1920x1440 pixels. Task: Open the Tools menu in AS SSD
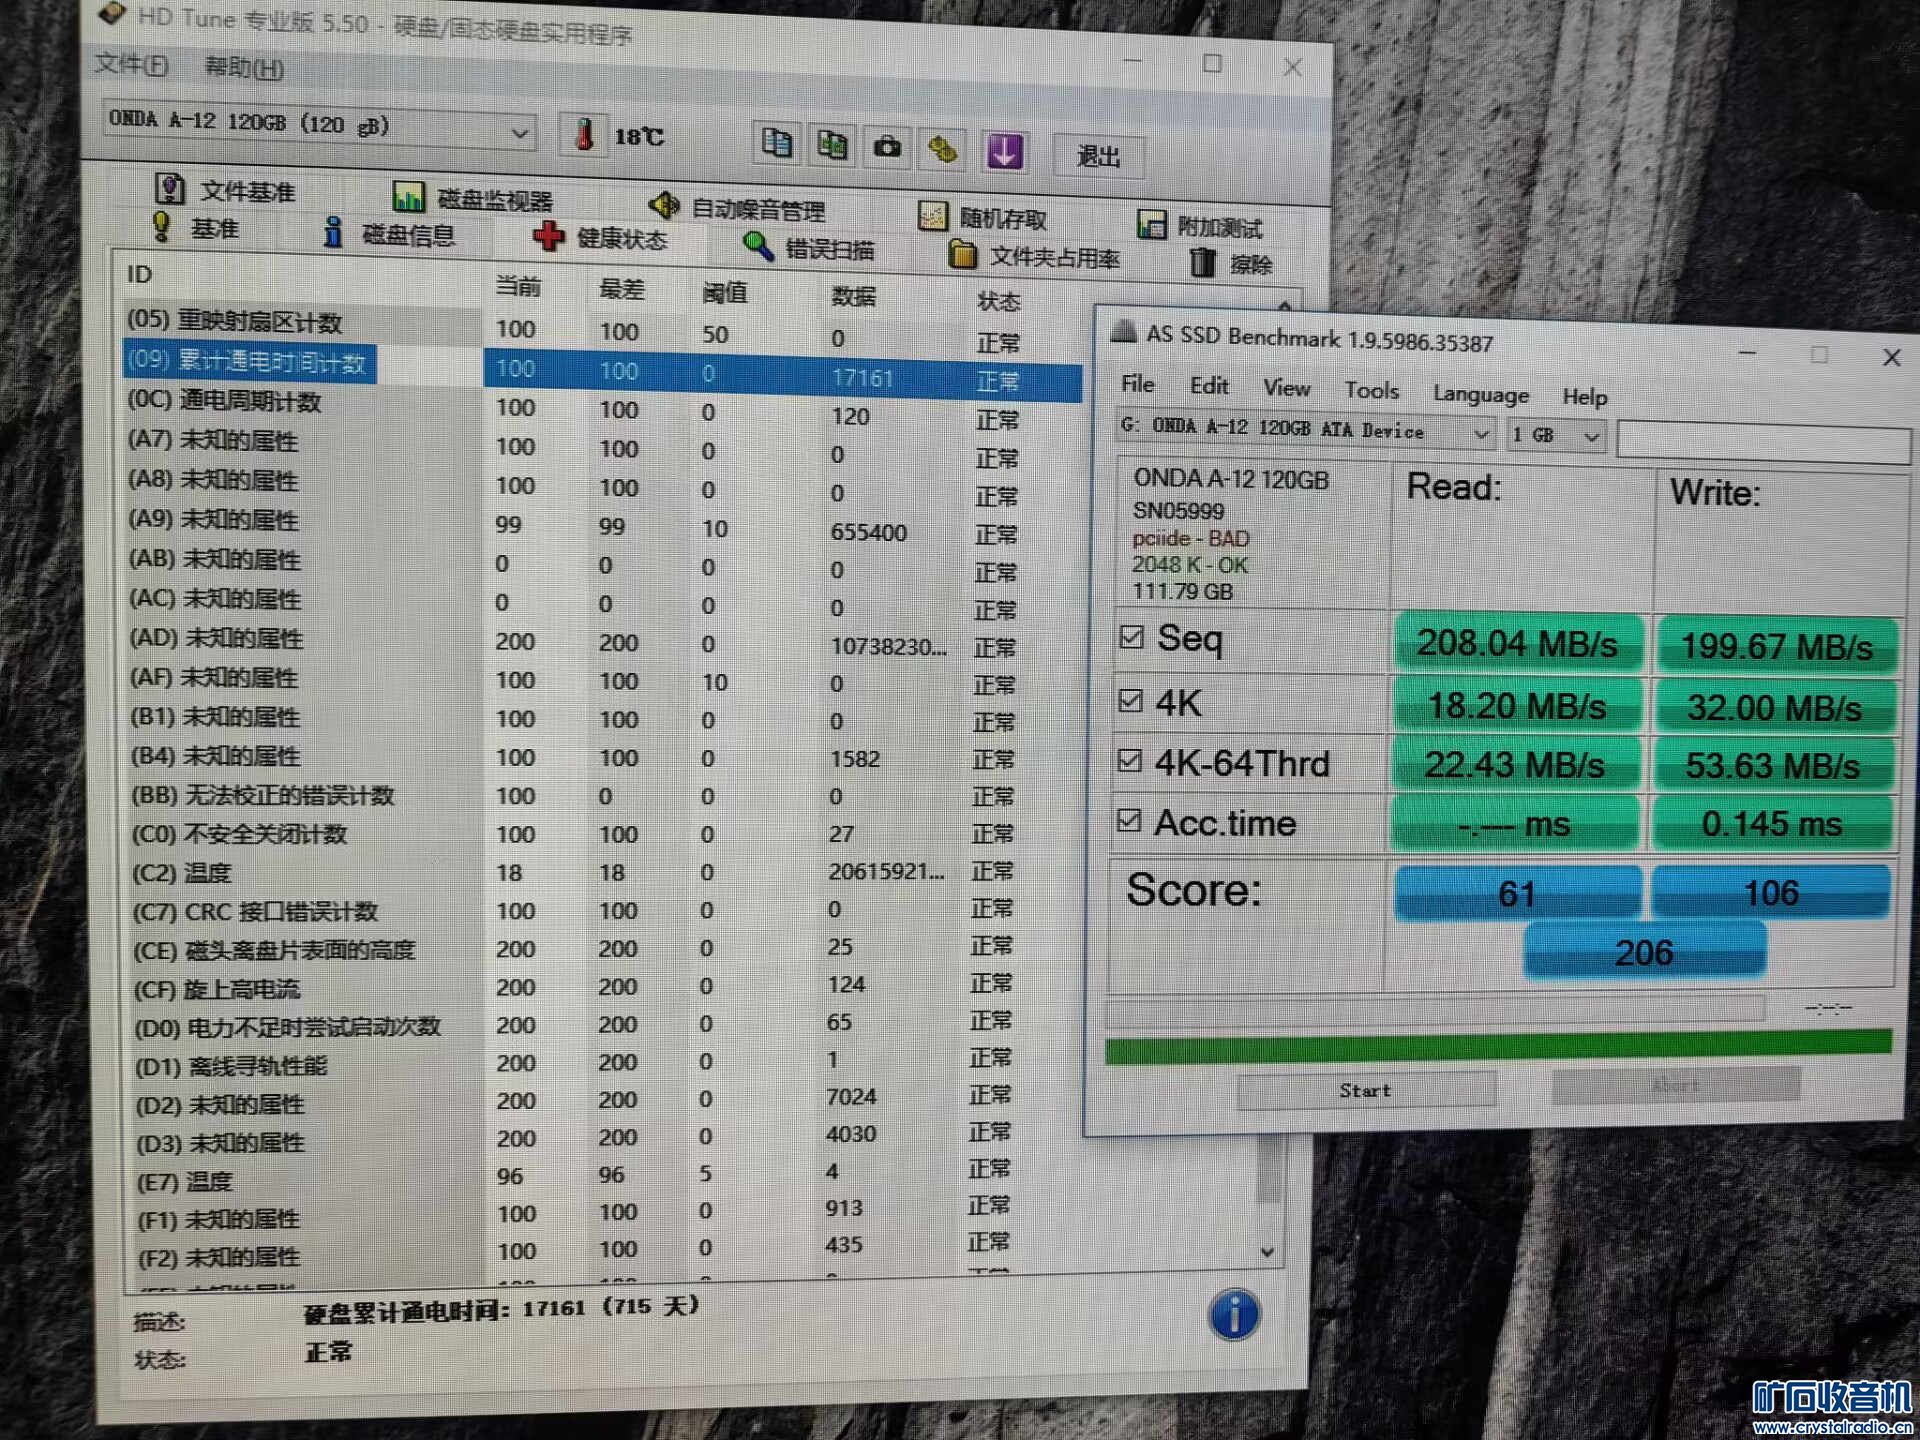(1370, 390)
